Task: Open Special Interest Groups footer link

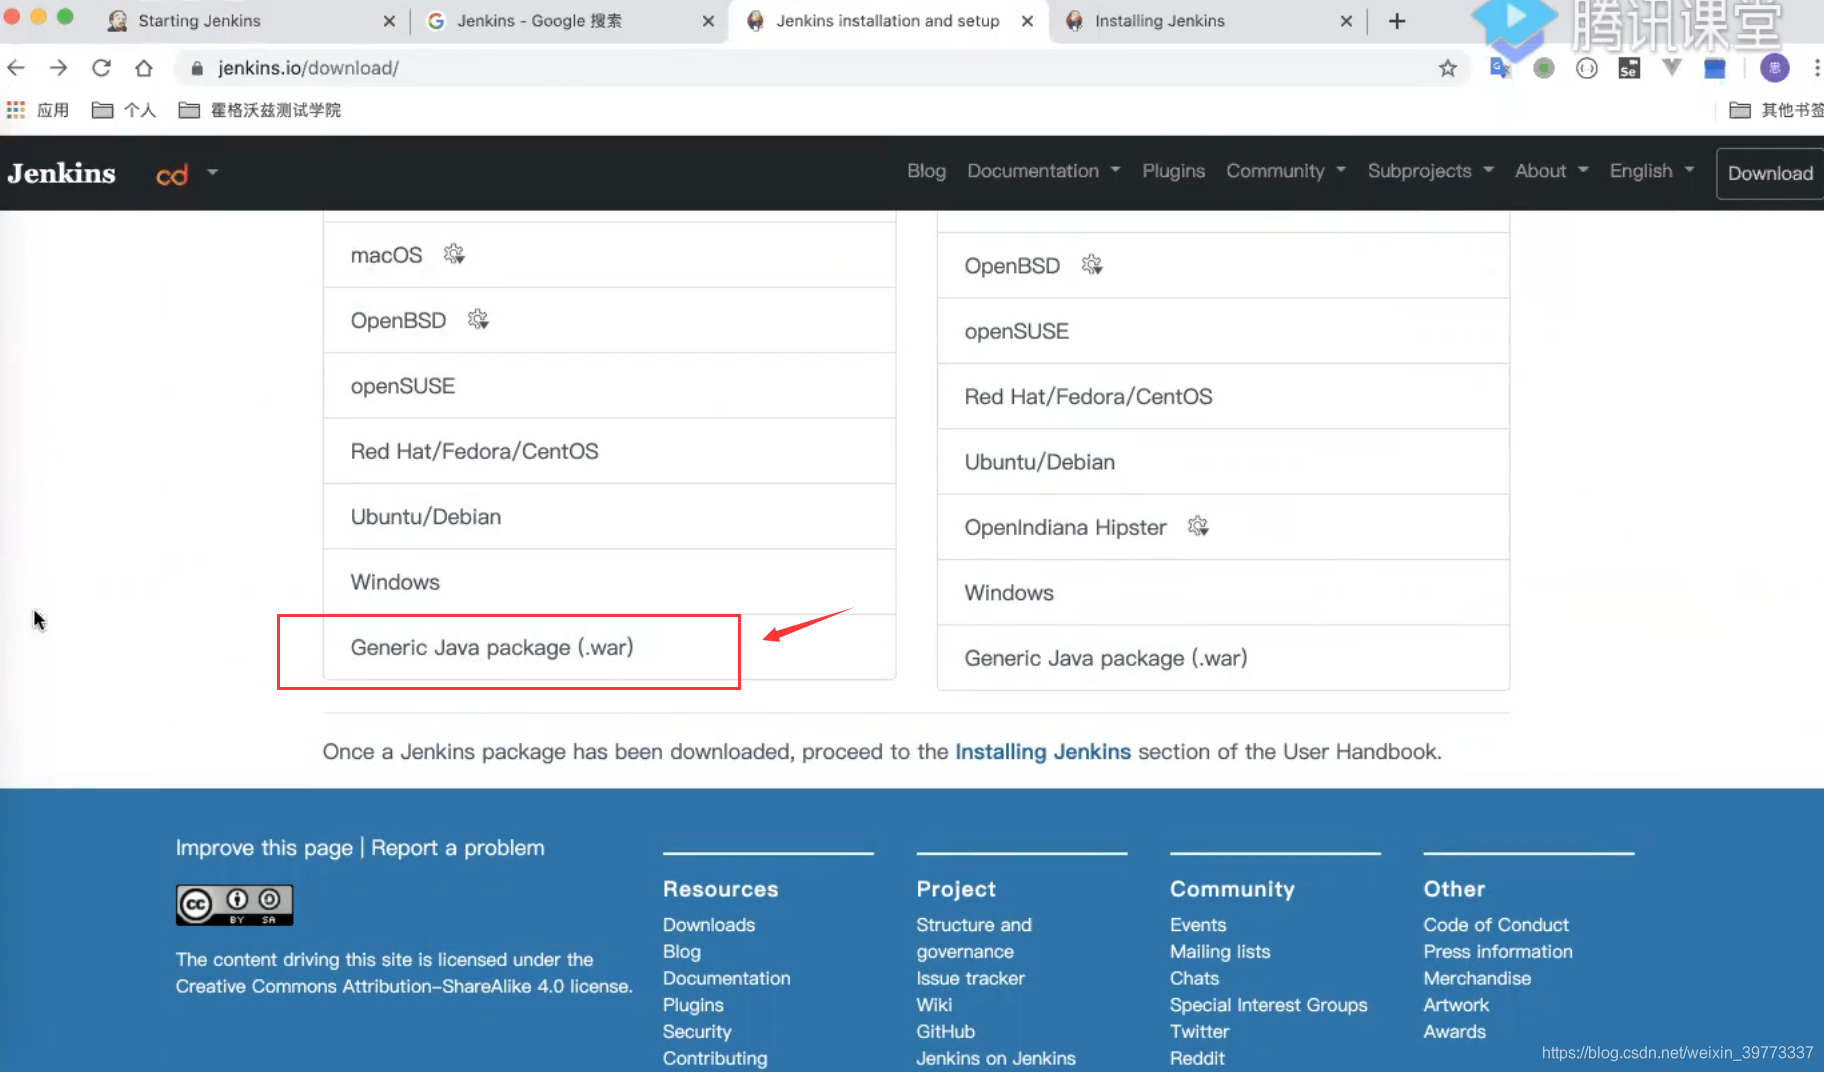Action: 1268,1005
